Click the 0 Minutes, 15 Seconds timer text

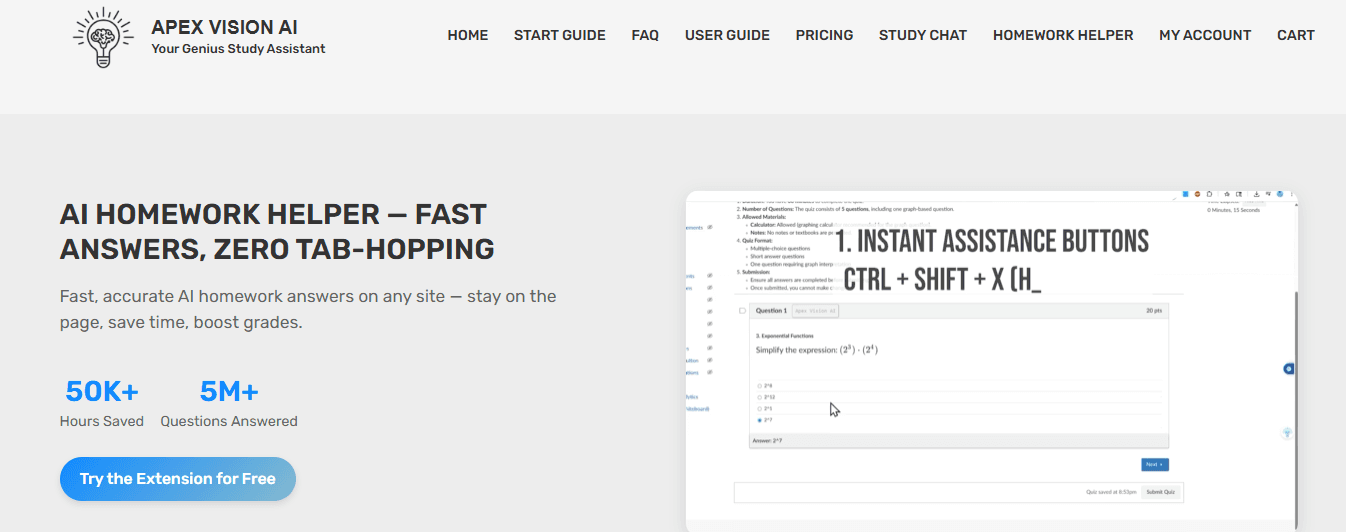pos(1233,210)
